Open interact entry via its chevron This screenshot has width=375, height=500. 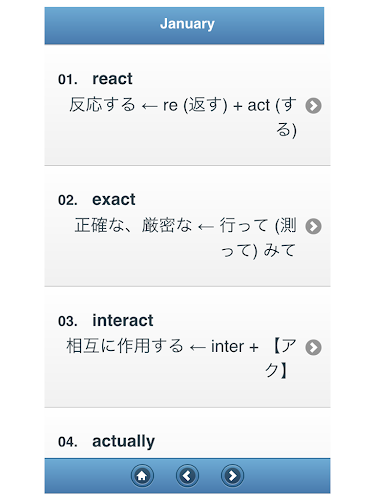pyautogui.click(x=313, y=347)
